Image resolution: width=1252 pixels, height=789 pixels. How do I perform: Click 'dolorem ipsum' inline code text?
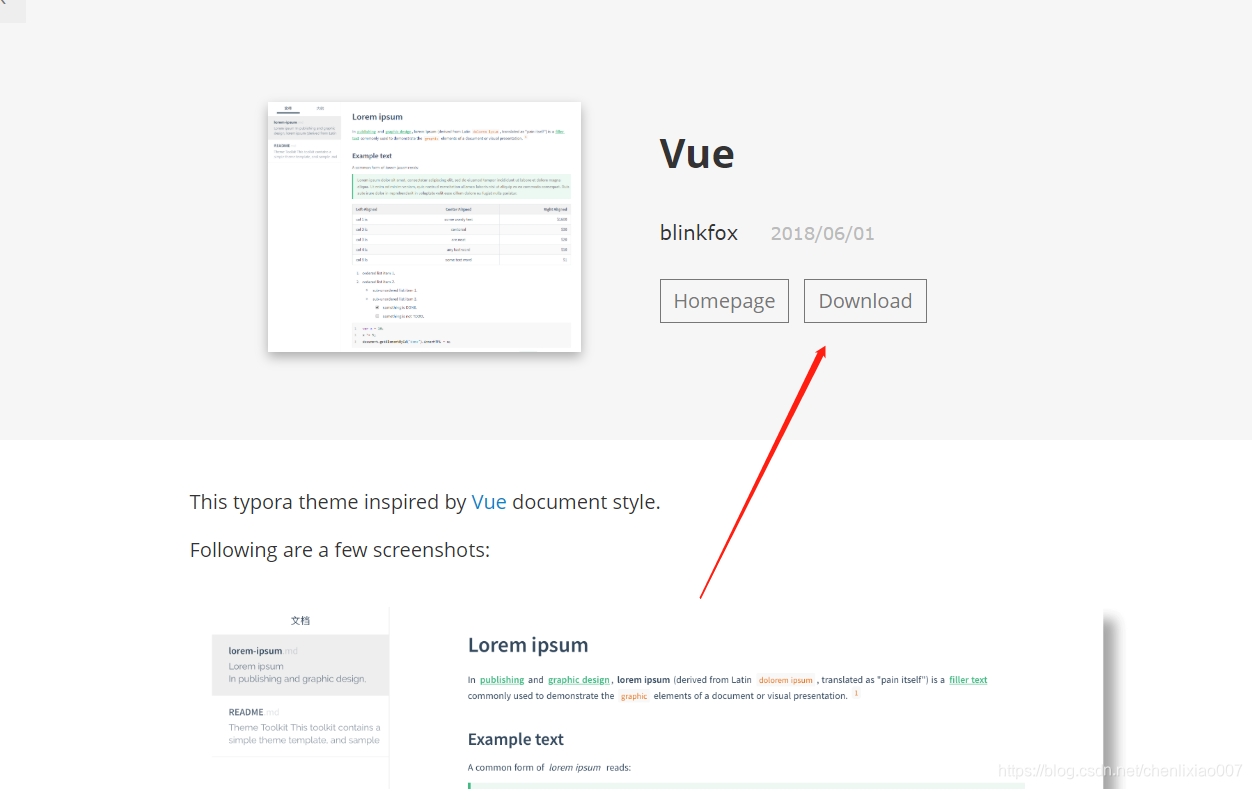(x=786, y=680)
